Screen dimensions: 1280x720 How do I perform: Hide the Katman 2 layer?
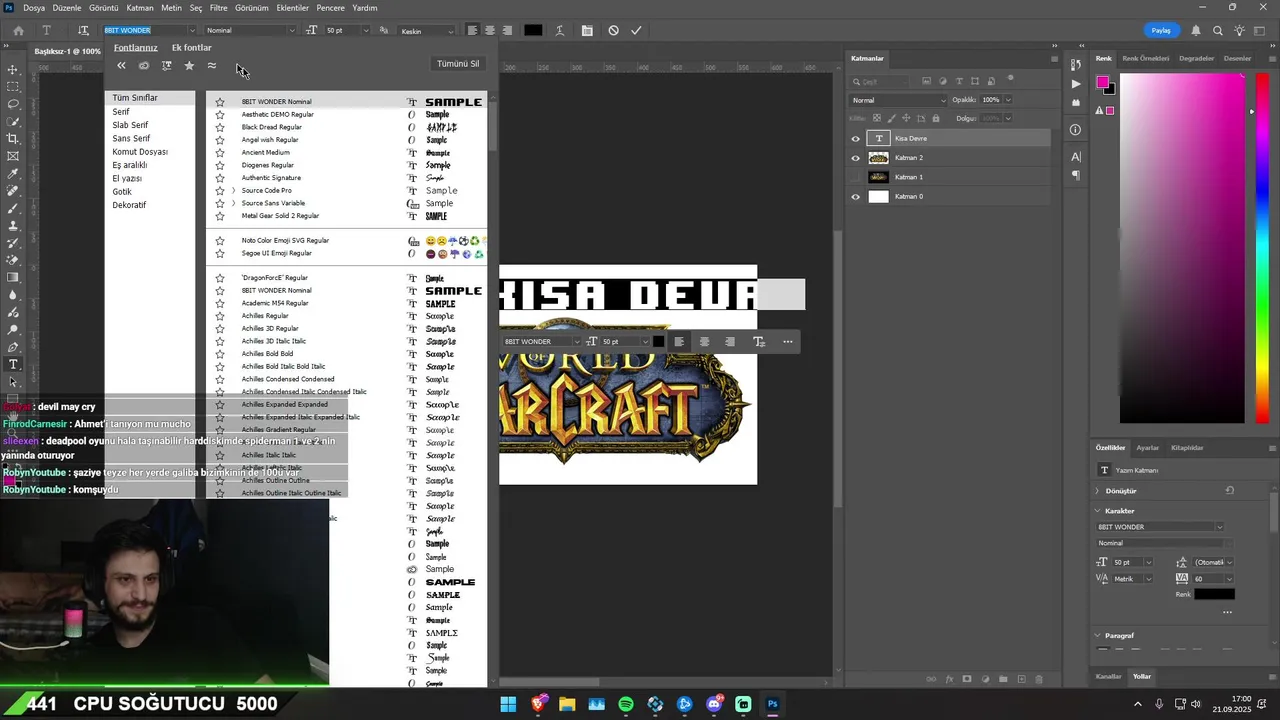pyautogui.click(x=855, y=158)
